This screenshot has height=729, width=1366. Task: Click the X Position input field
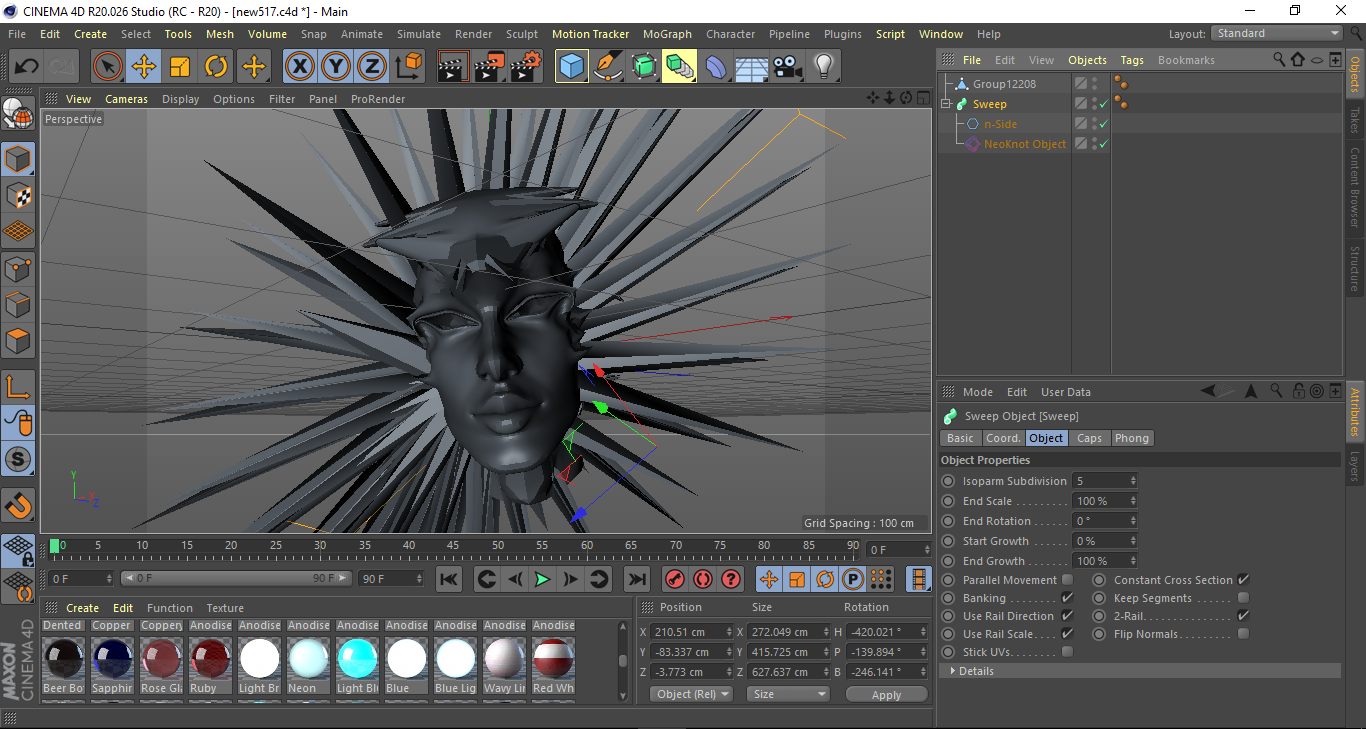(690, 632)
